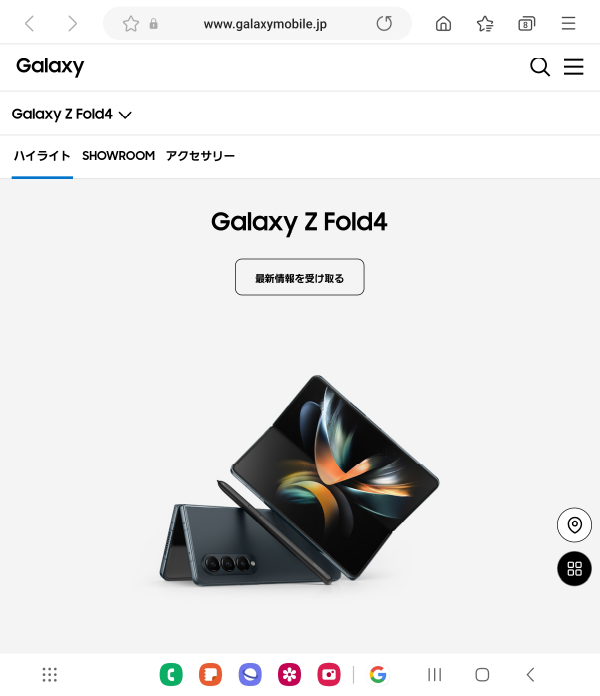Screen dimensions: 600x696
Task: Reload the page using refresh icon
Action: point(384,24)
